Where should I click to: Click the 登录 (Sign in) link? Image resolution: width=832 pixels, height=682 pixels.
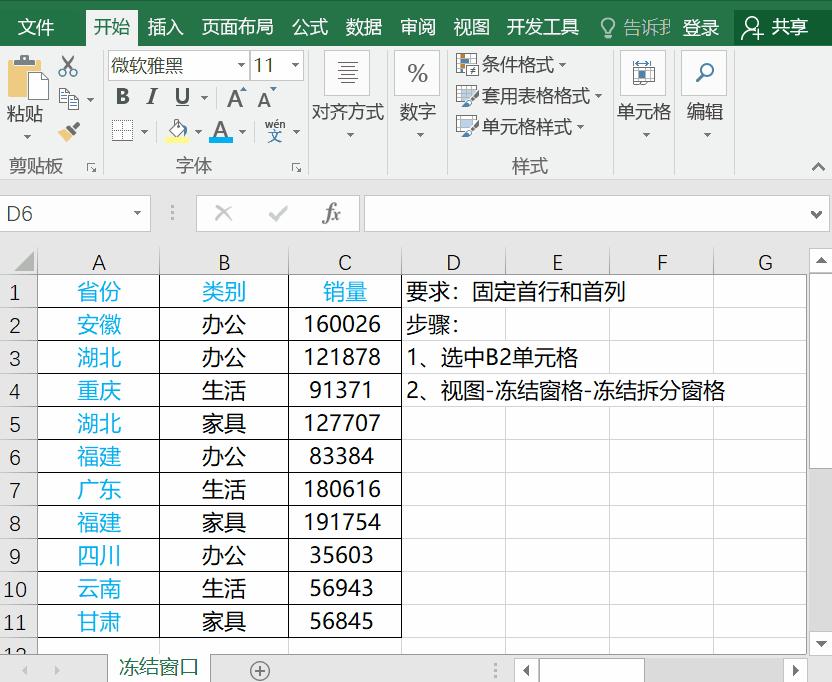click(700, 27)
